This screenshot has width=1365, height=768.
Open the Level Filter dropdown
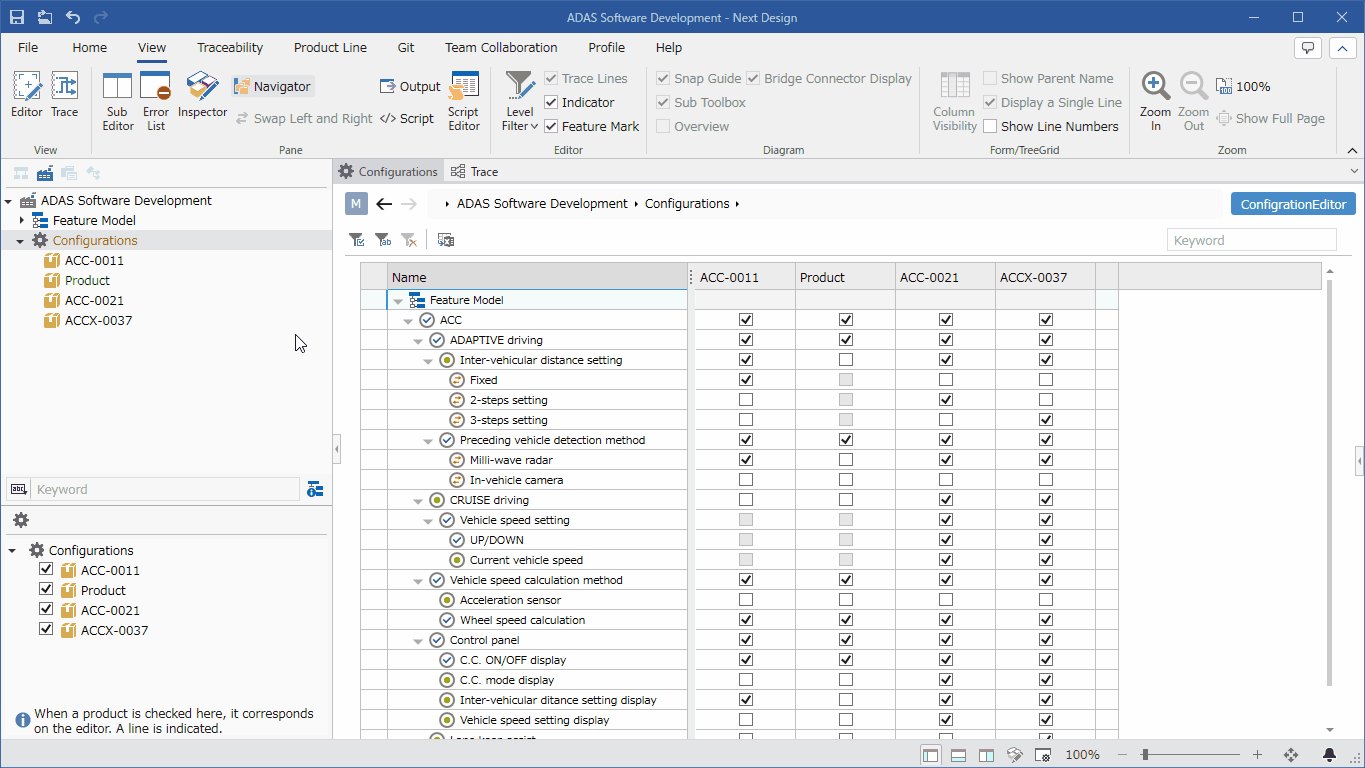pyautogui.click(x=520, y=101)
